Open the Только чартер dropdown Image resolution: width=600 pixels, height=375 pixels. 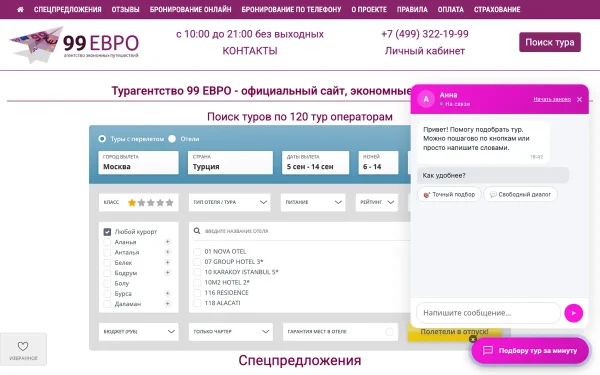pyautogui.click(x=231, y=332)
